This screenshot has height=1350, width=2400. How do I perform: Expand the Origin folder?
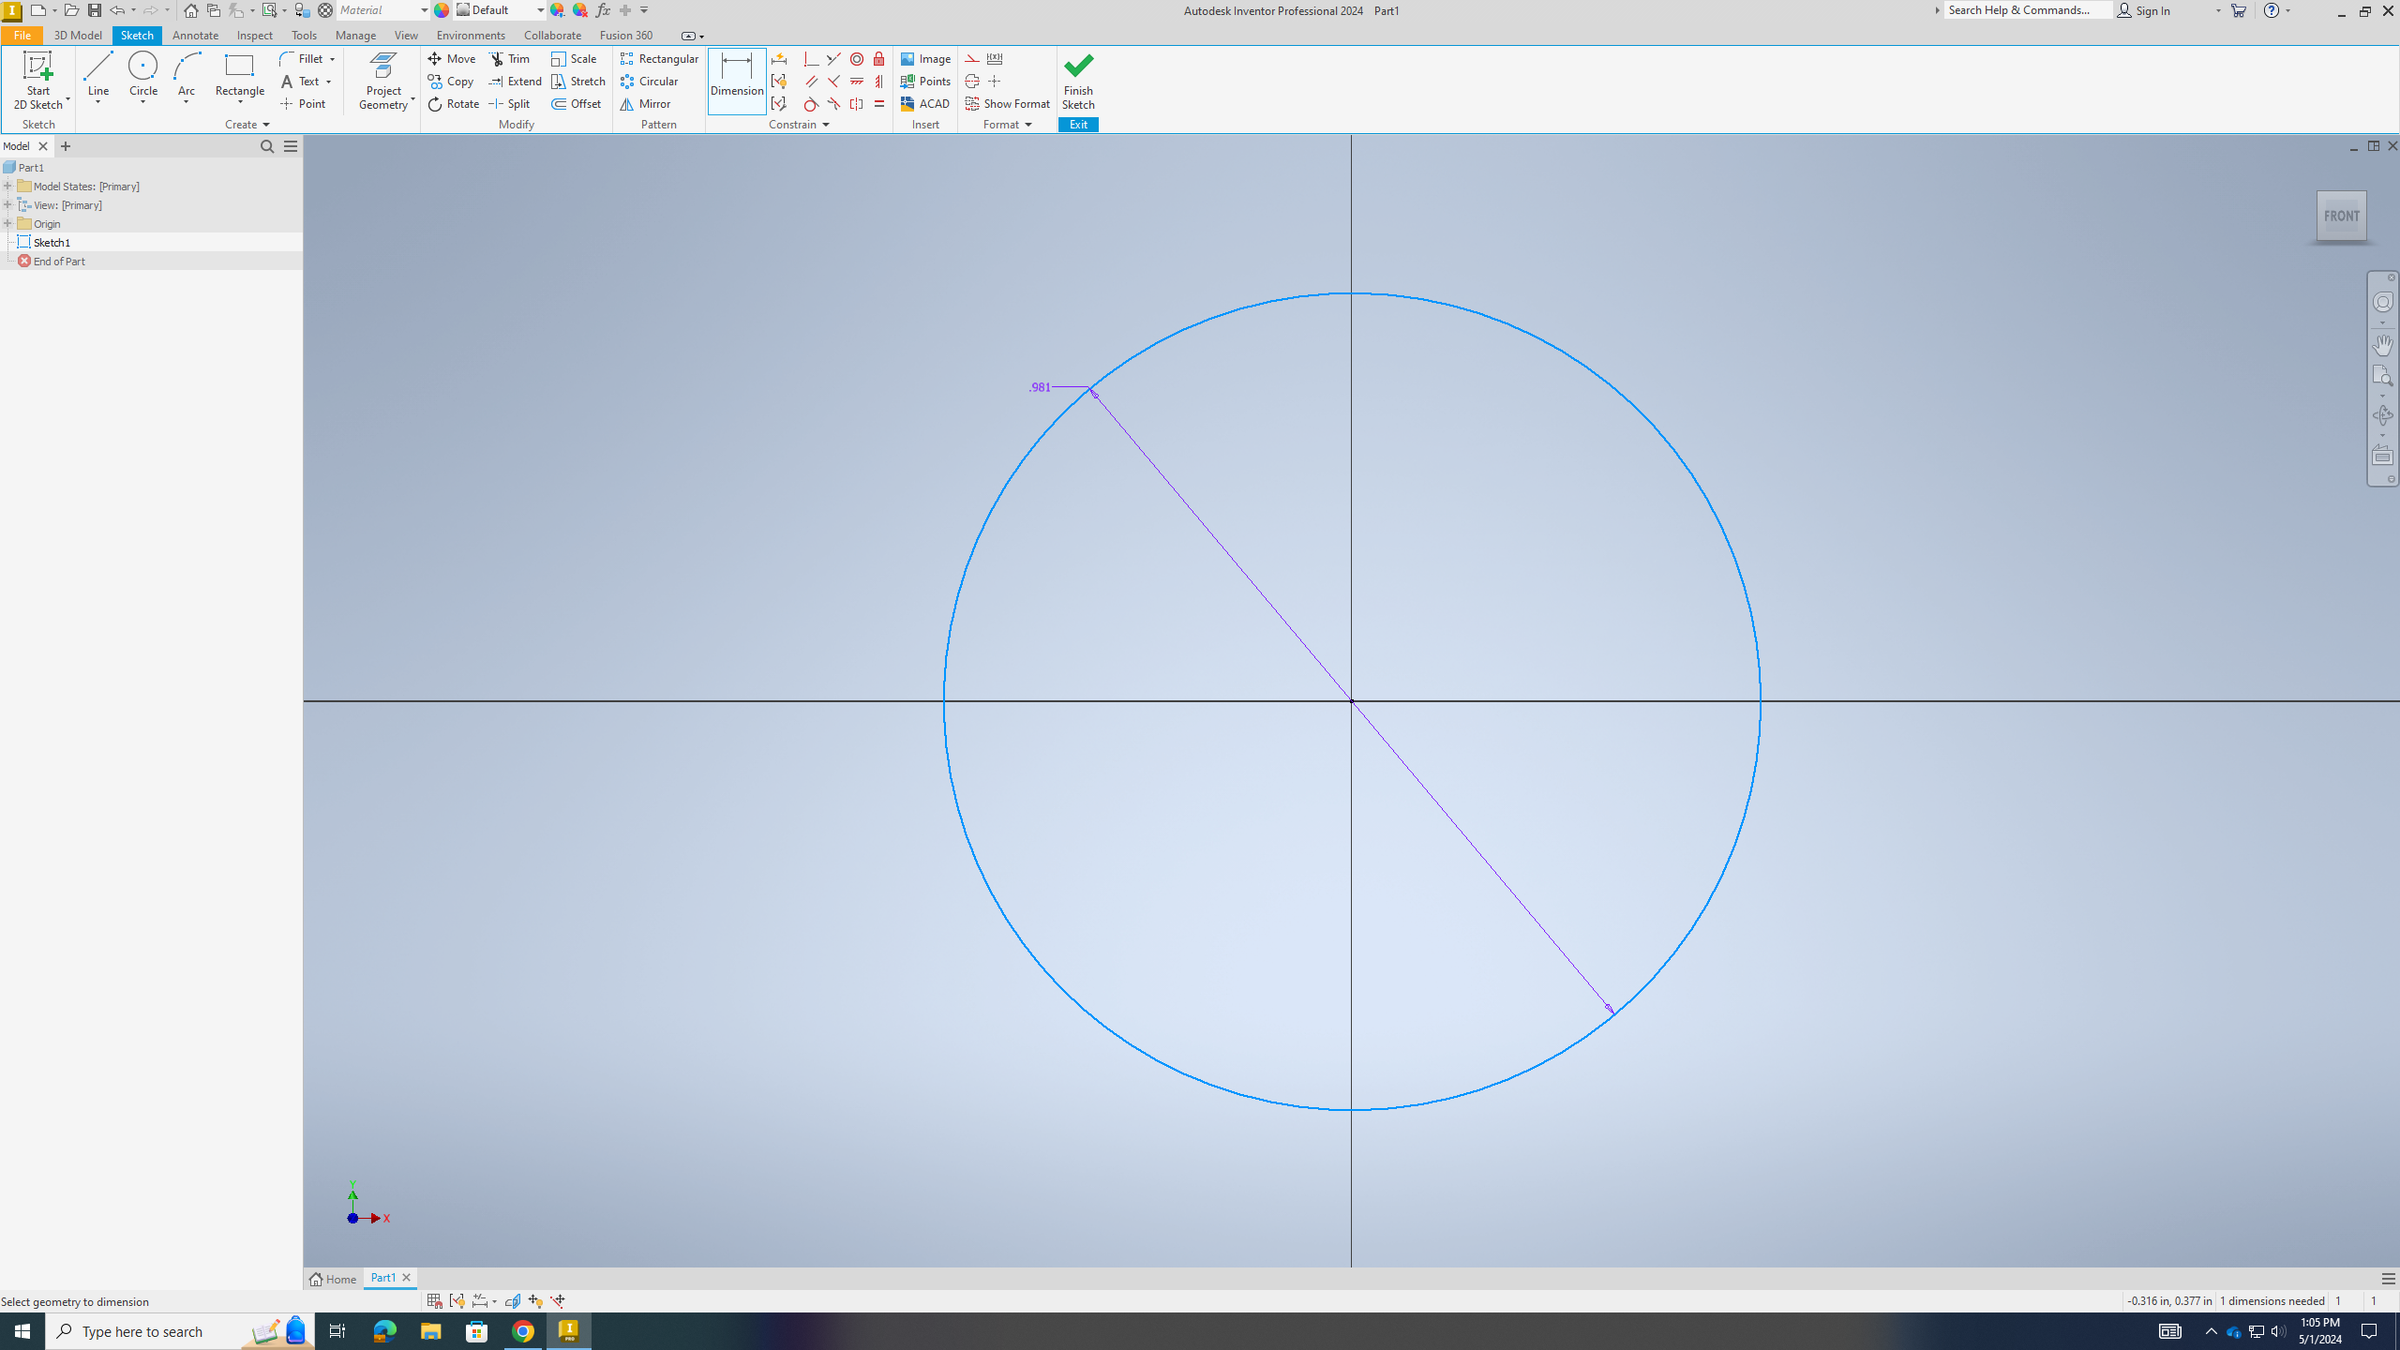click(x=9, y=223)
